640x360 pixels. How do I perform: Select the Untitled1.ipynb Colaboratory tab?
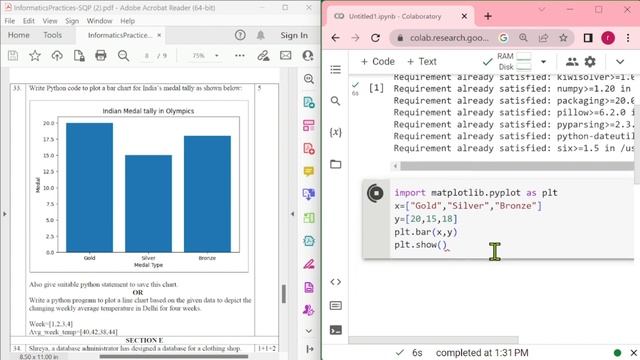pos(400,16)
